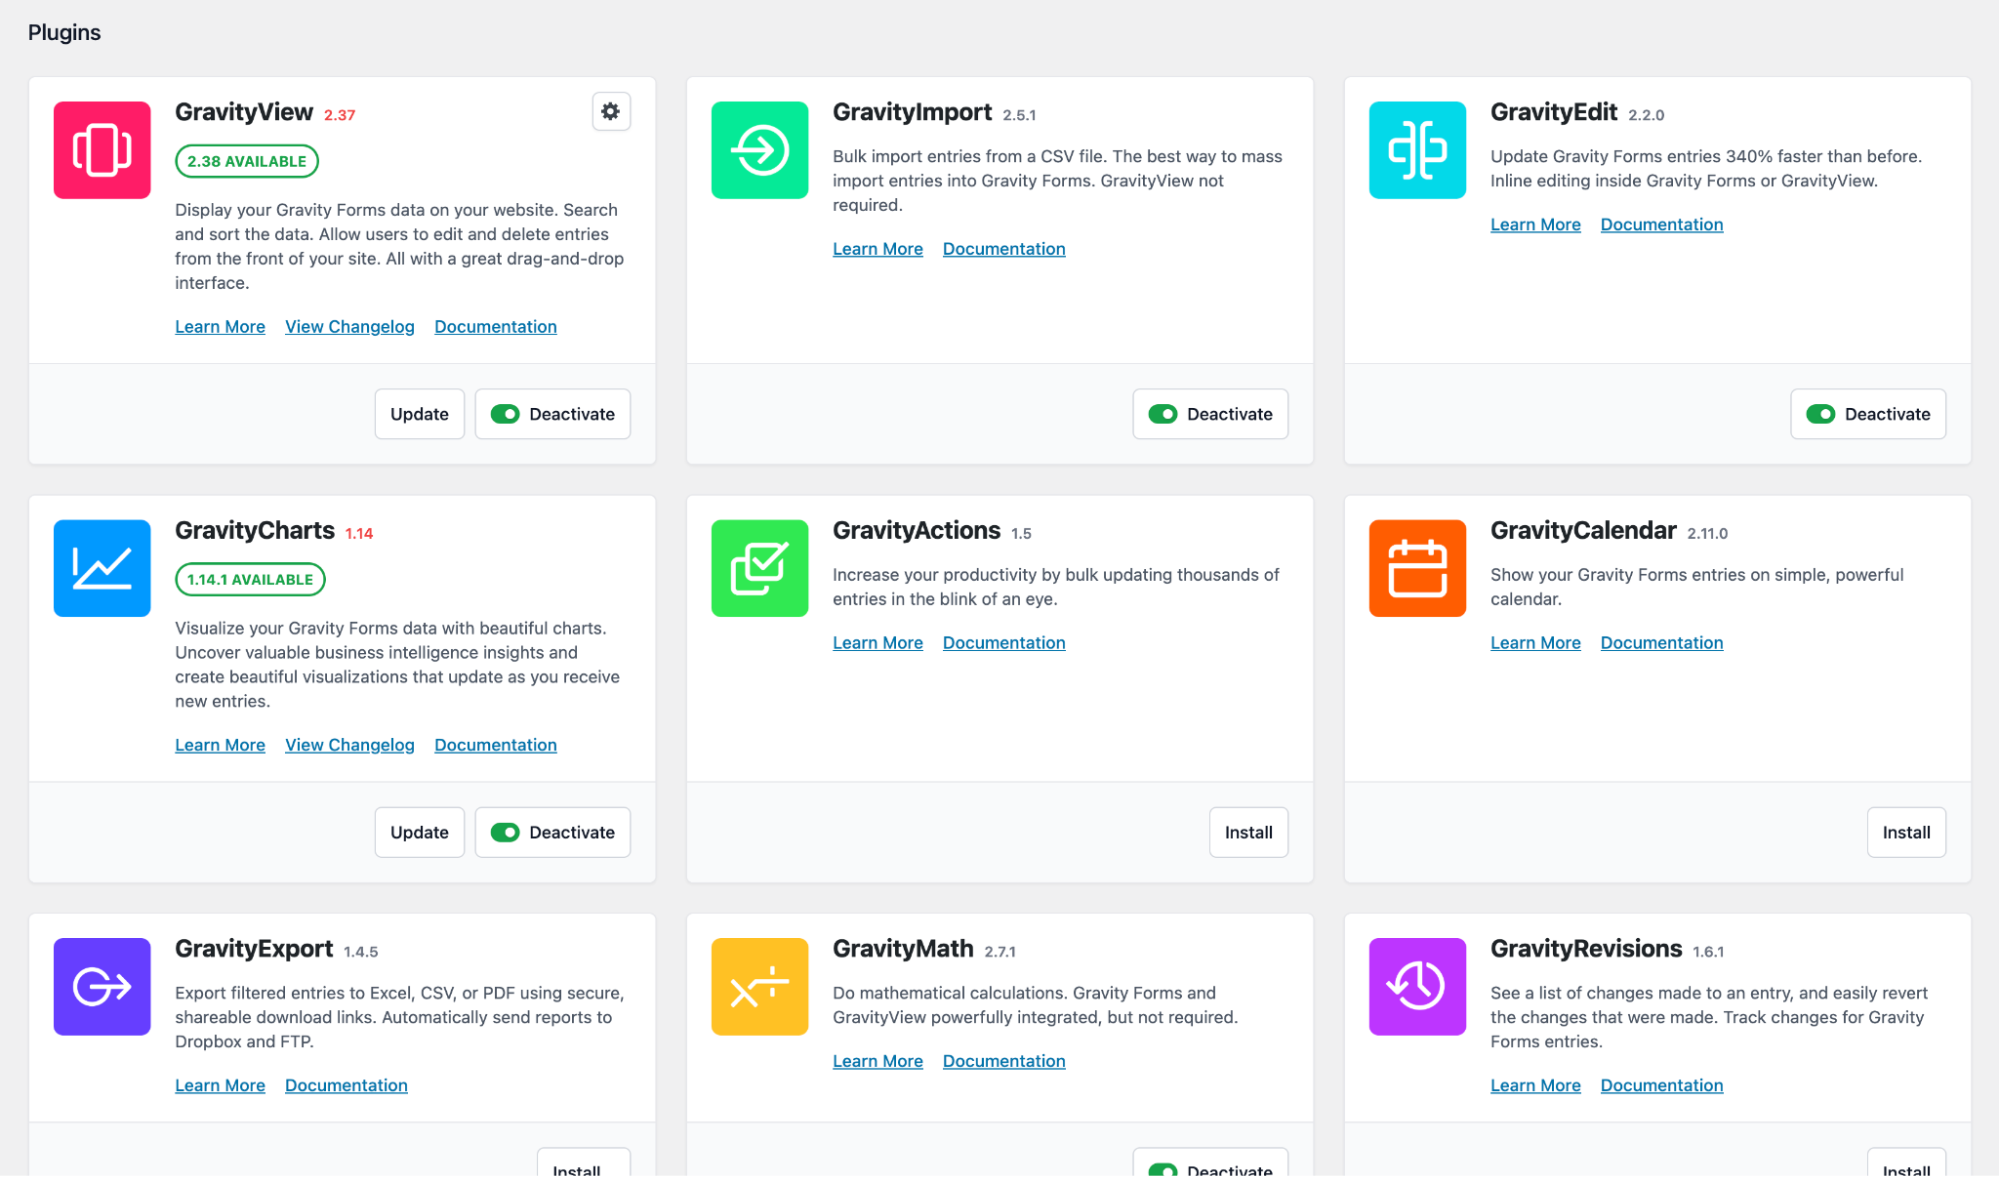Viewport: 1999px width, 1177px height.
Task: Click the GravityCharts title text
Action: point(255,530)
